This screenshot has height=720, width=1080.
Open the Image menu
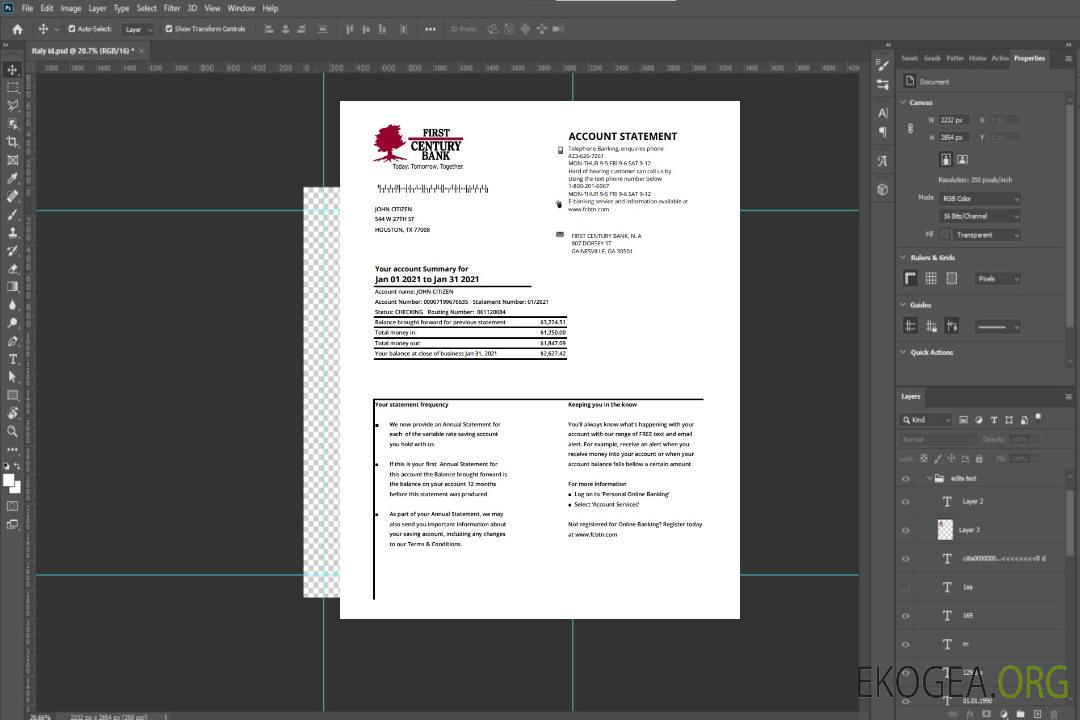click(71, 8)
